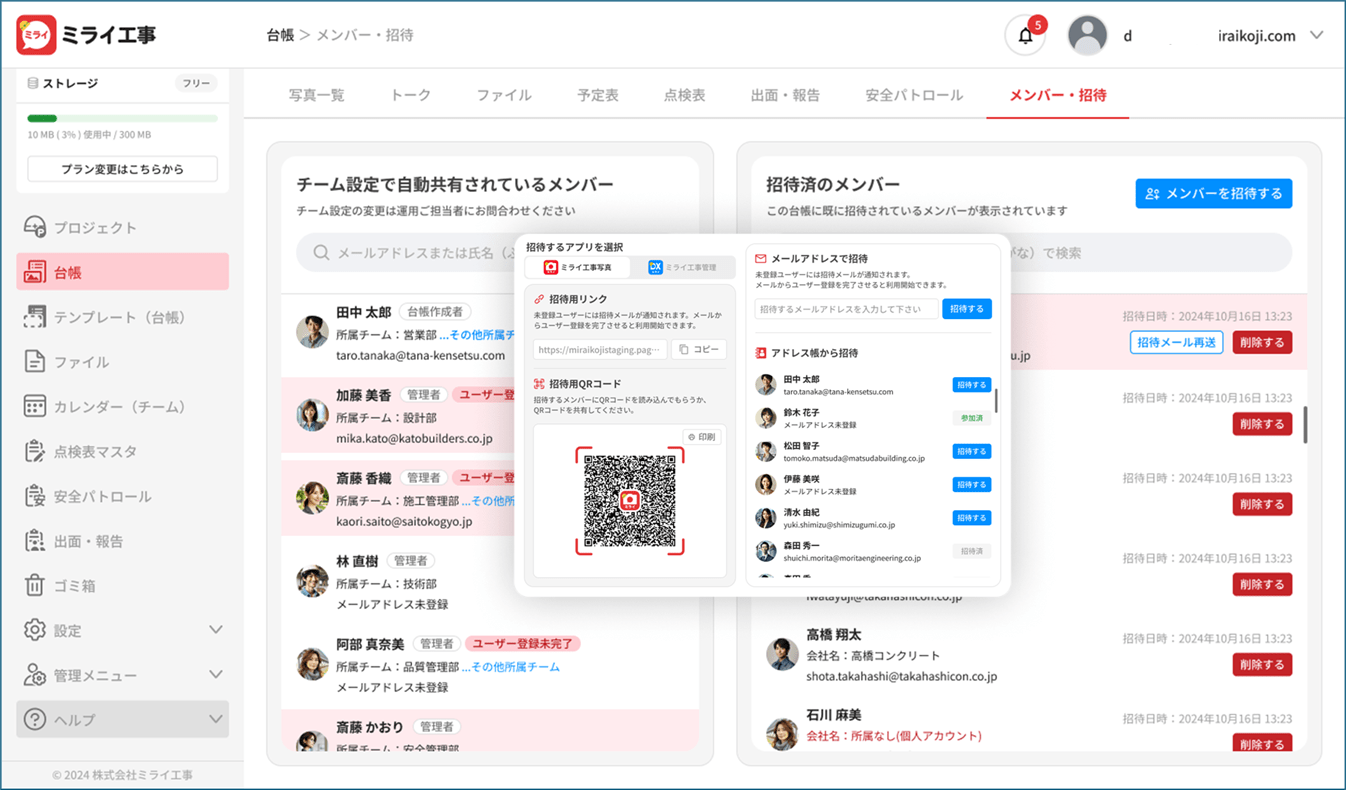Switch to the 写真一覧 tab
The height and width of the screenshot is (790, 1346).
tap(316, 95)
